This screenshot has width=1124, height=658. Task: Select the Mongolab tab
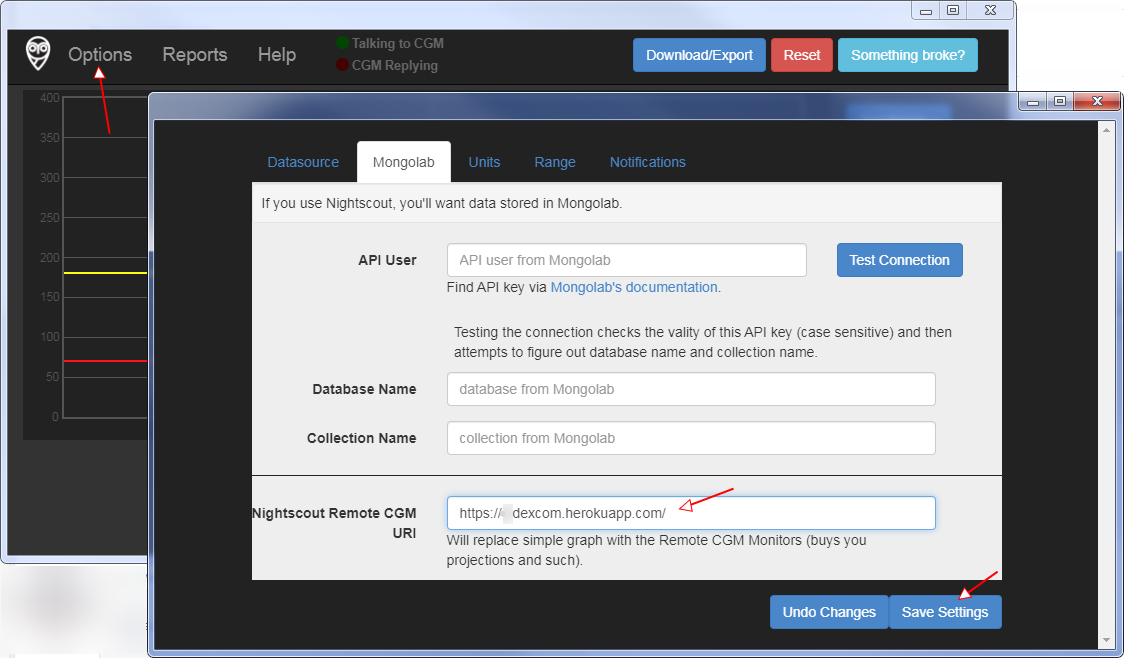404,162
